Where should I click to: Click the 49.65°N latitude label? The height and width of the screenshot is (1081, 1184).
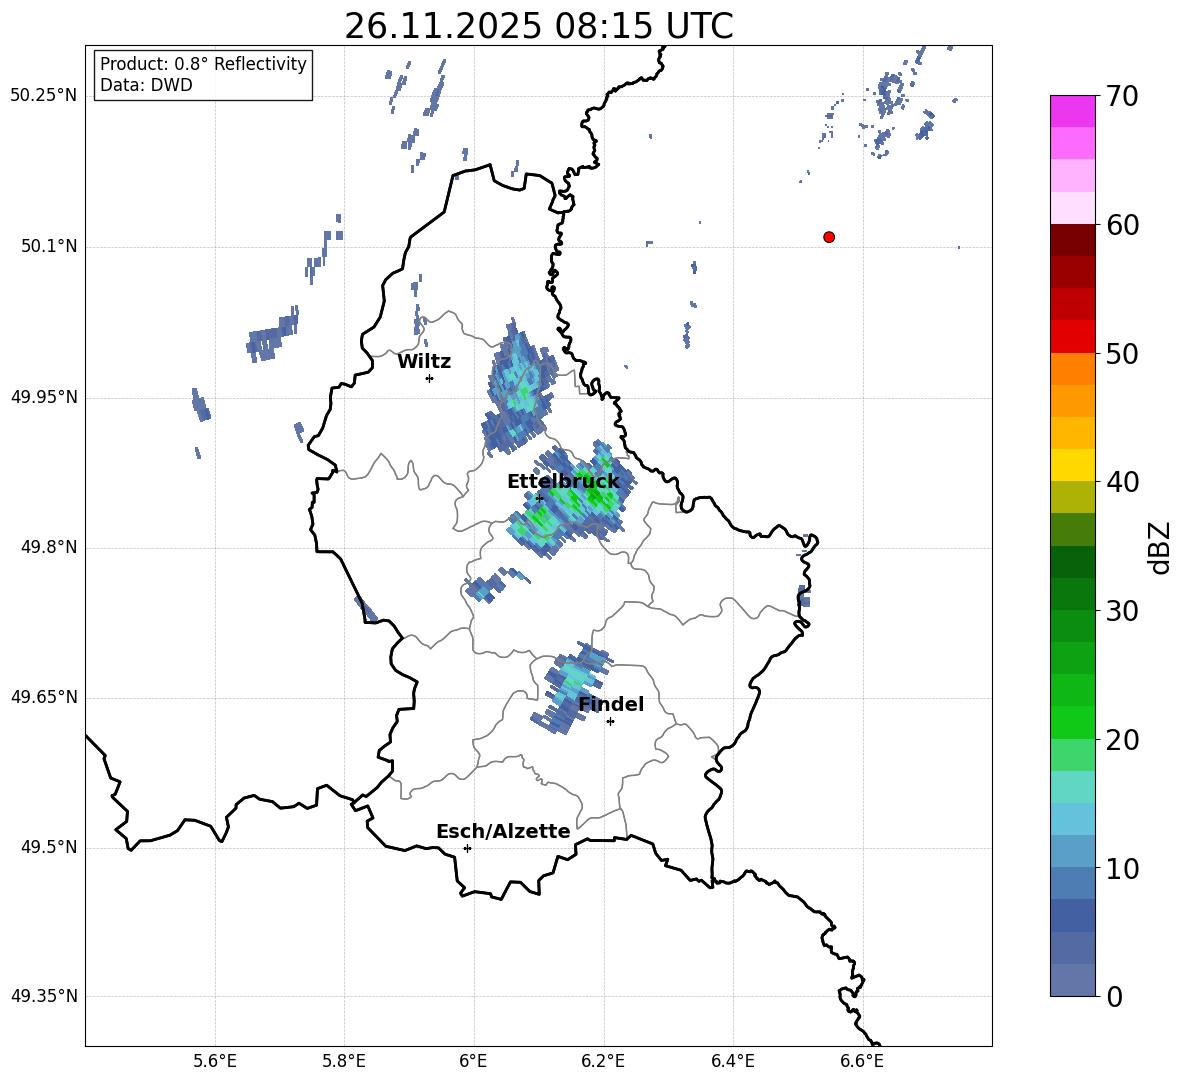44,696
